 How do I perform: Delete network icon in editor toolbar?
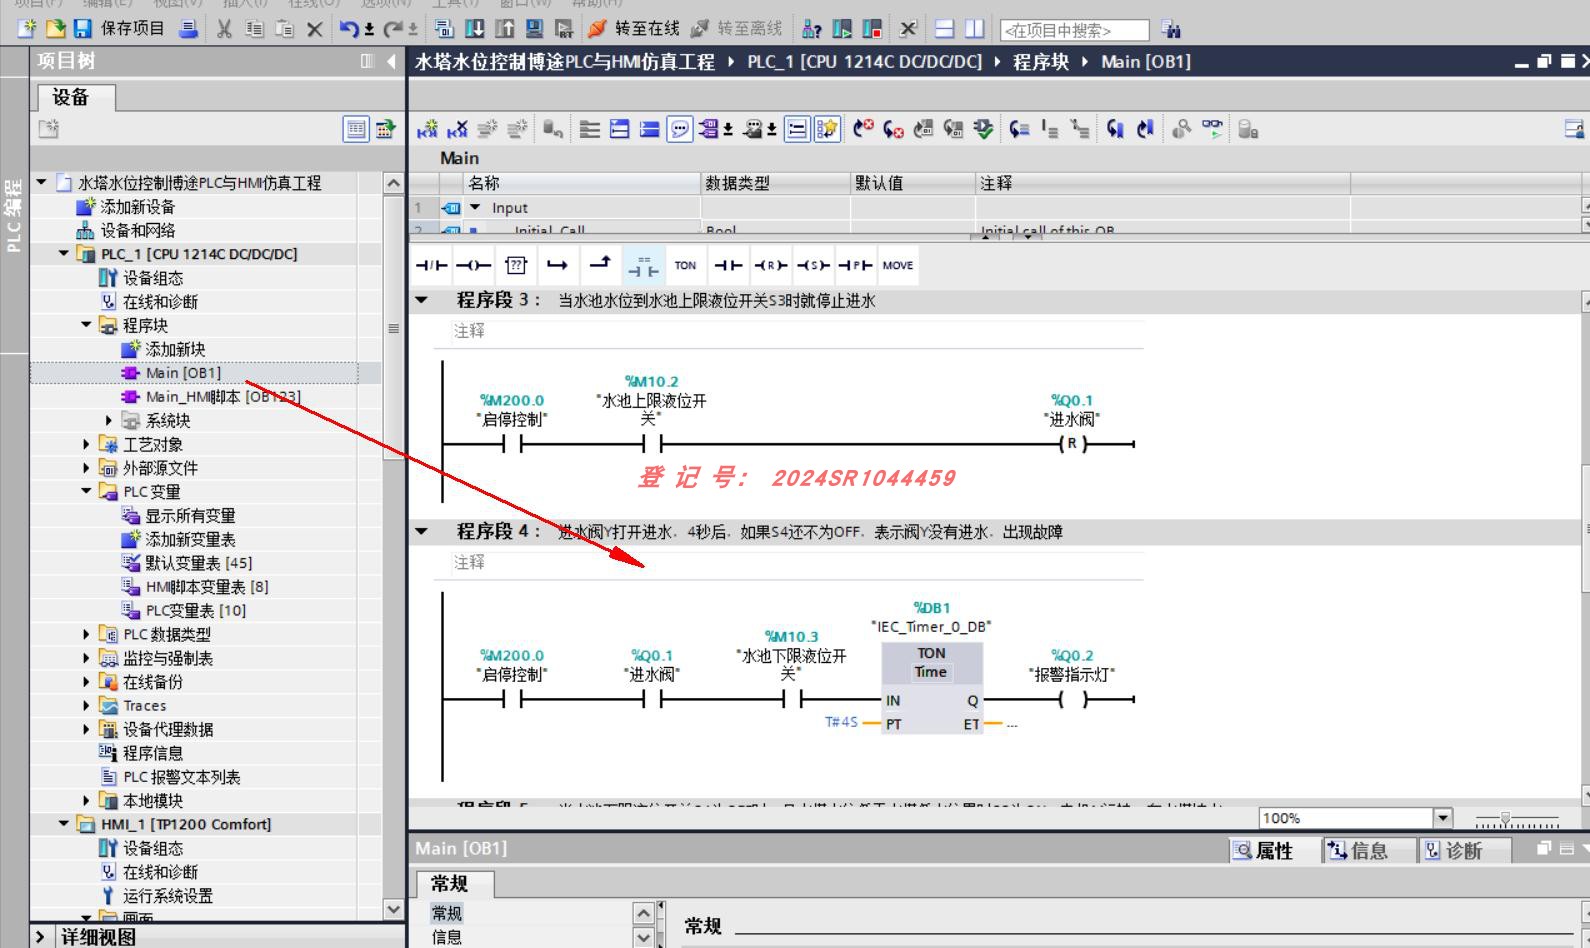pos(457,129)
